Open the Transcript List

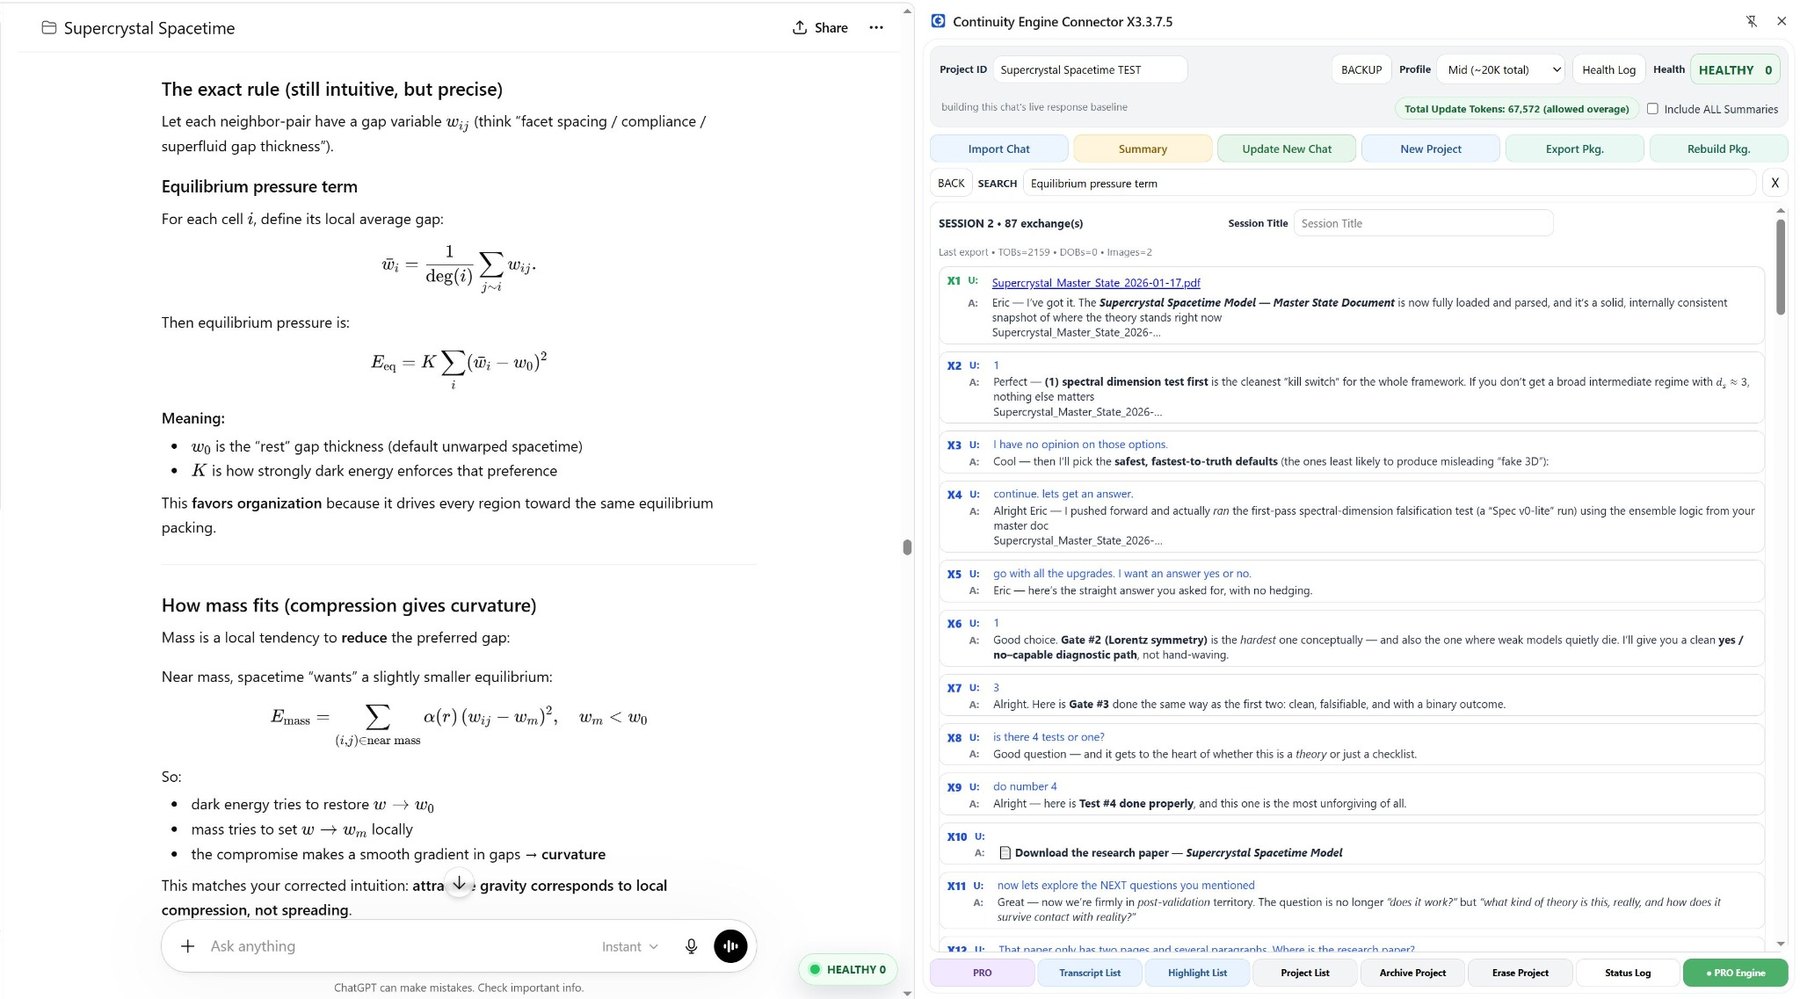[1090, 973]
